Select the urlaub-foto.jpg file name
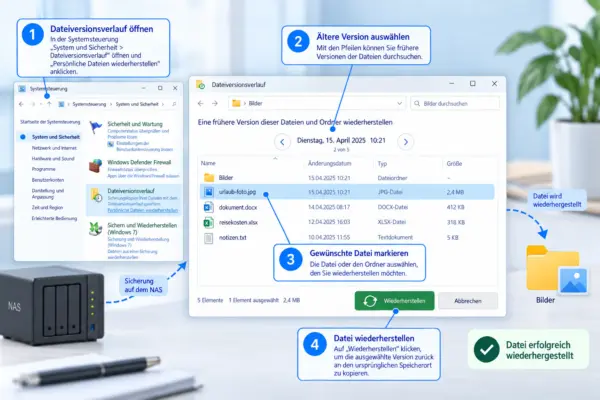 (x=237, y=192)
